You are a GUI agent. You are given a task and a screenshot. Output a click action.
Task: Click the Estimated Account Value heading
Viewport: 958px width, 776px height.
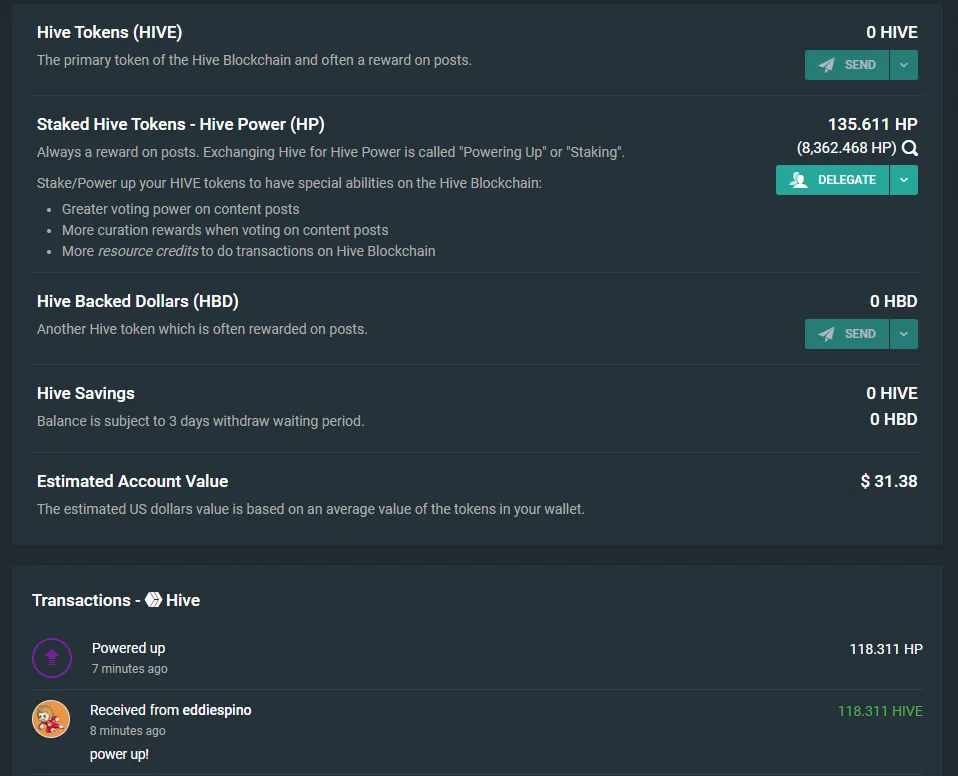(133, 481)
